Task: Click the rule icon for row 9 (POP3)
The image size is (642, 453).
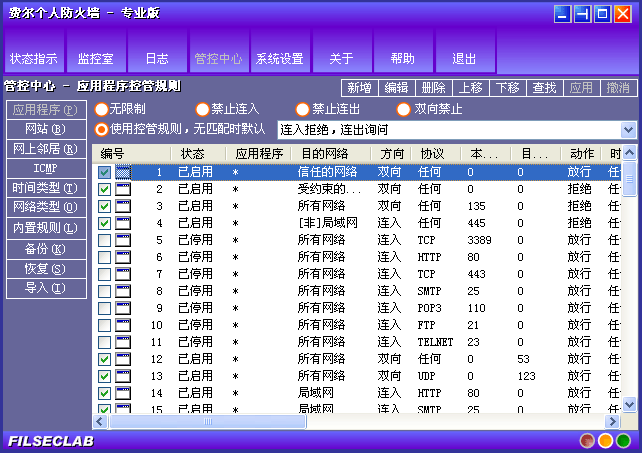Action: pos(123,308)
